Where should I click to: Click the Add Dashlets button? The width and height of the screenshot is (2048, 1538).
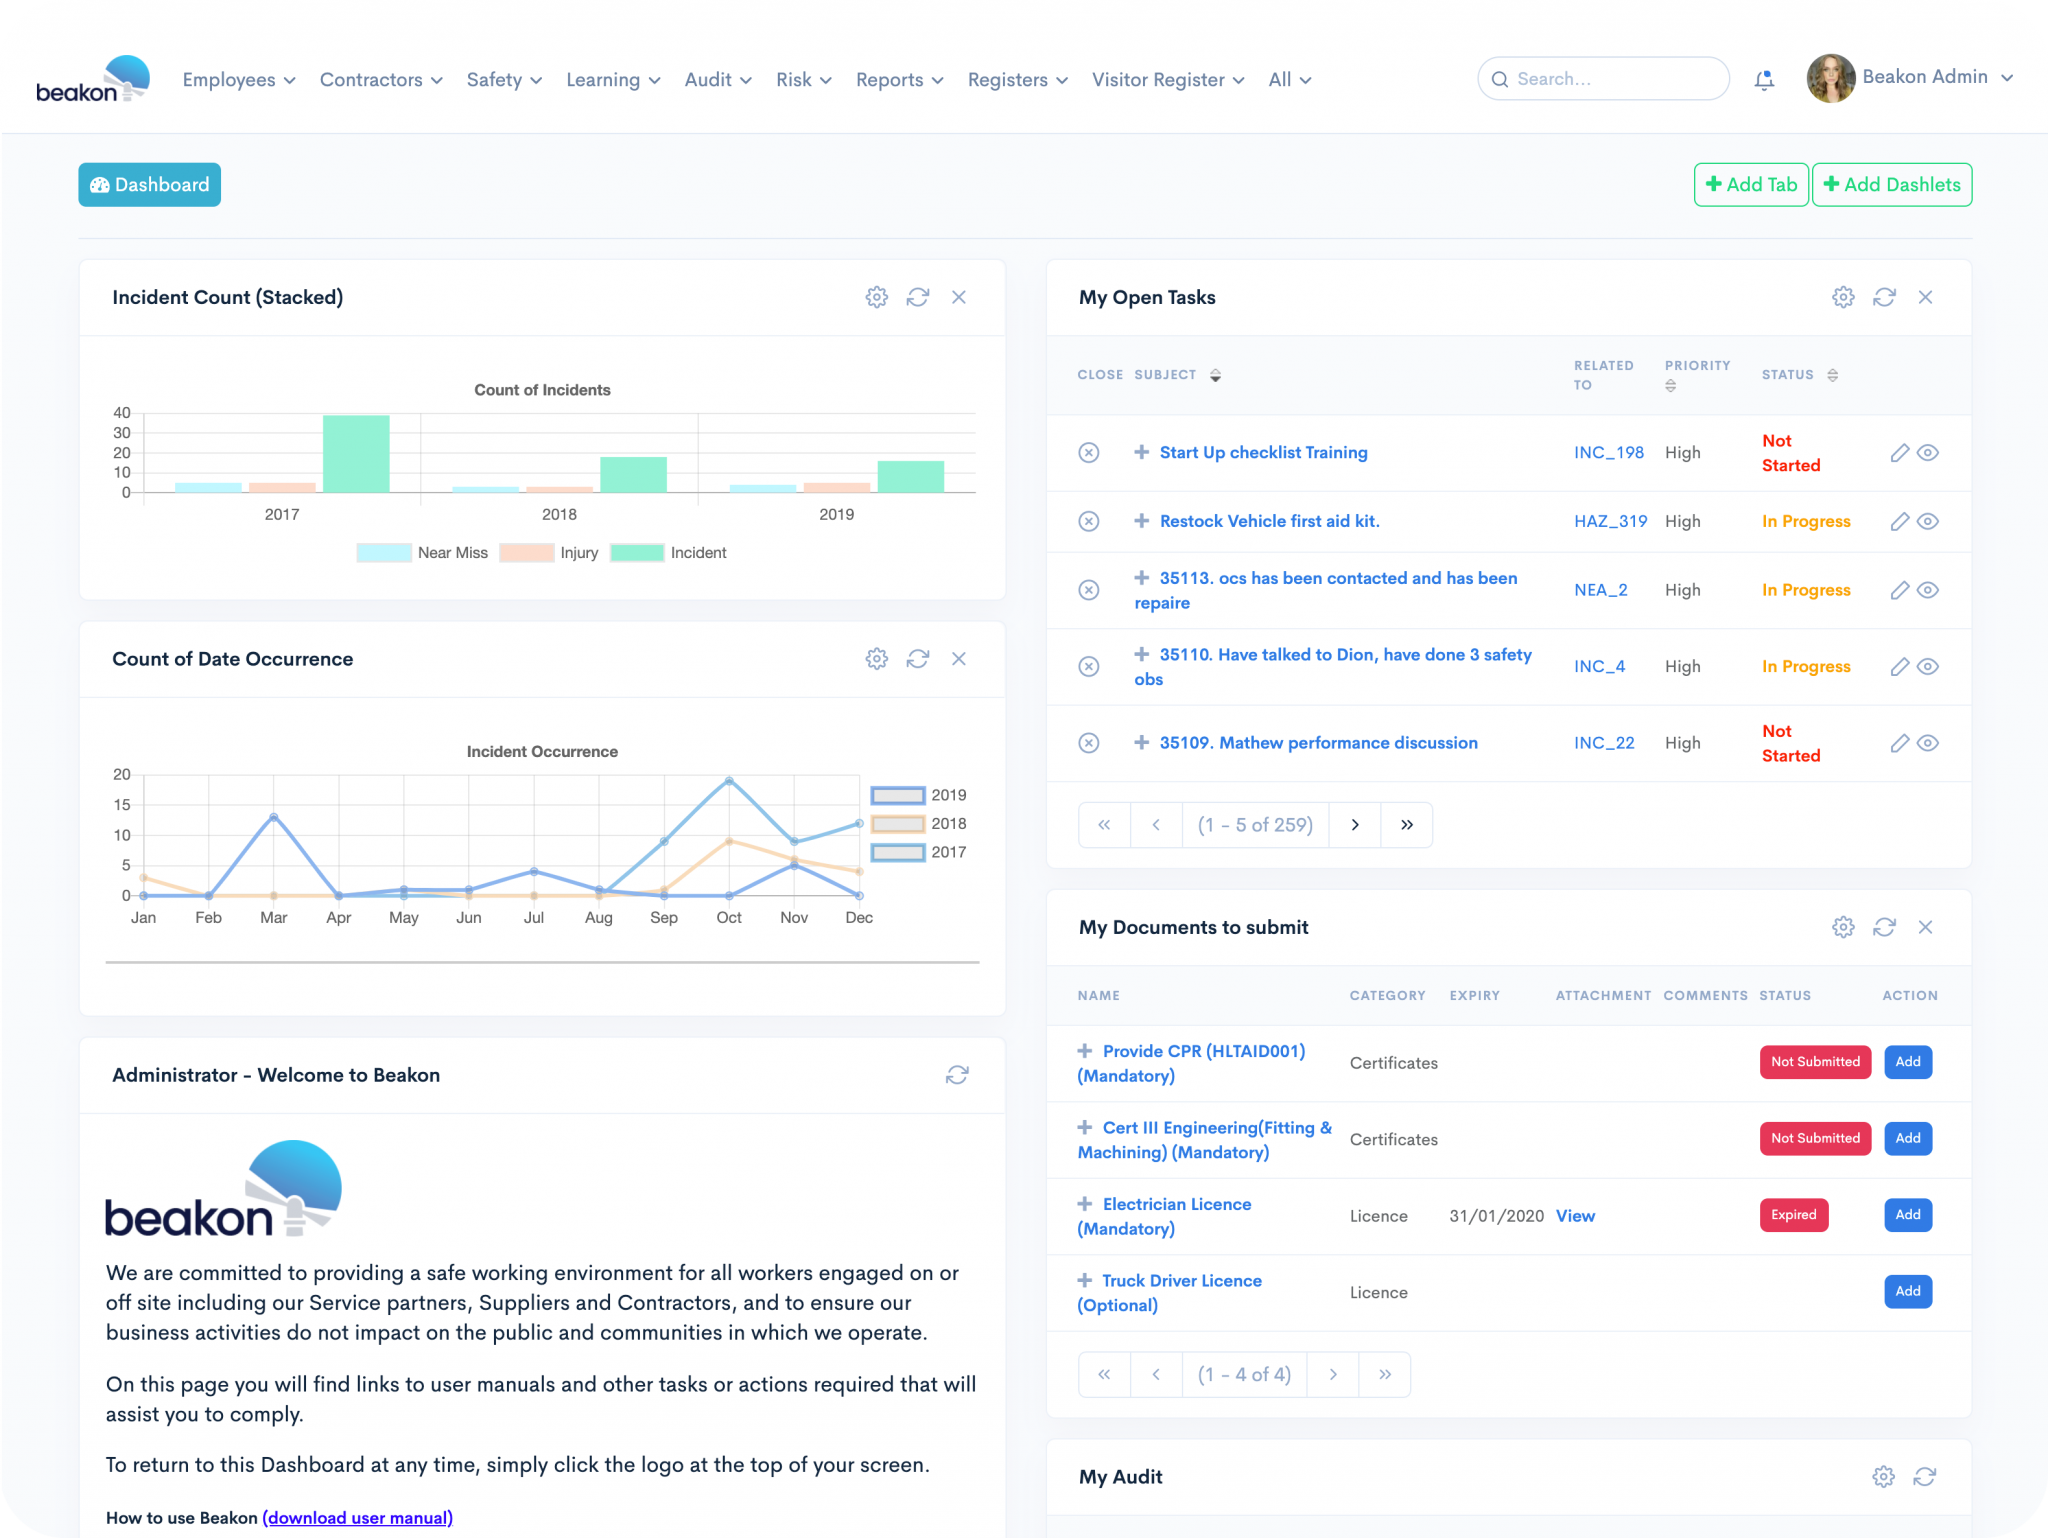coord(1891,185)
